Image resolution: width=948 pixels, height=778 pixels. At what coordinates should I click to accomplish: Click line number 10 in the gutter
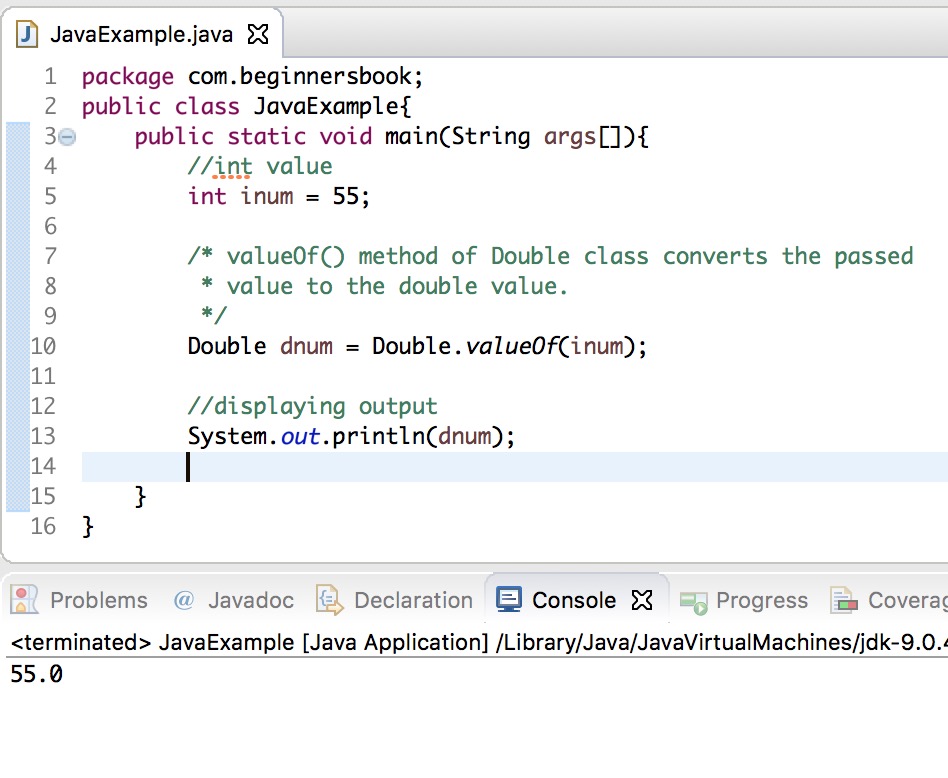click(44, 346)
